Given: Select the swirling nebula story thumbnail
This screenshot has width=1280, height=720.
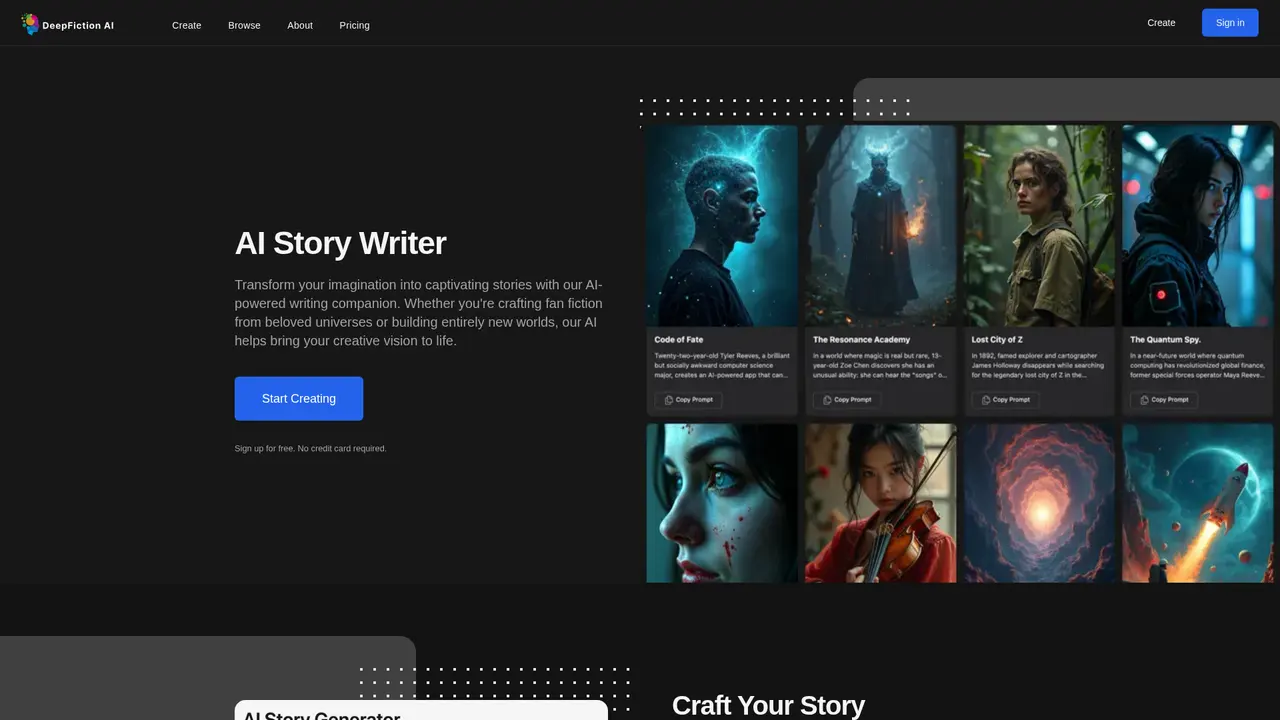Looking at the screenshot, I should pyautogui.click(x=1039, y=503).
